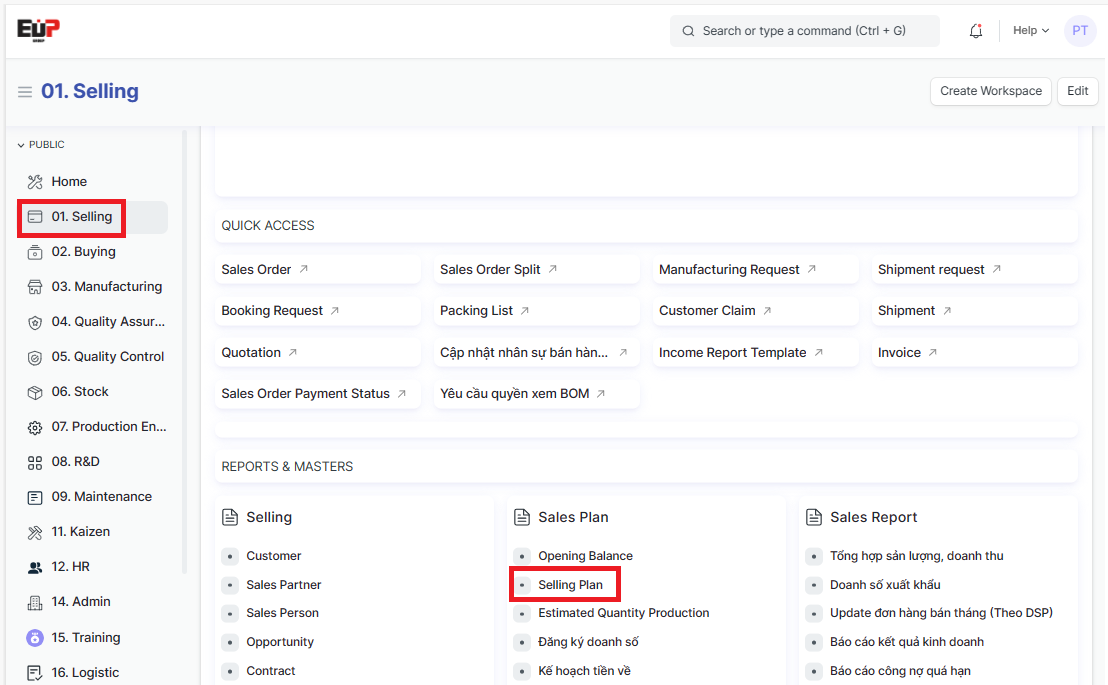Viewport: 1108px width, 685px height.
Task: Open the notifications bell
Action: pos(976,31)
